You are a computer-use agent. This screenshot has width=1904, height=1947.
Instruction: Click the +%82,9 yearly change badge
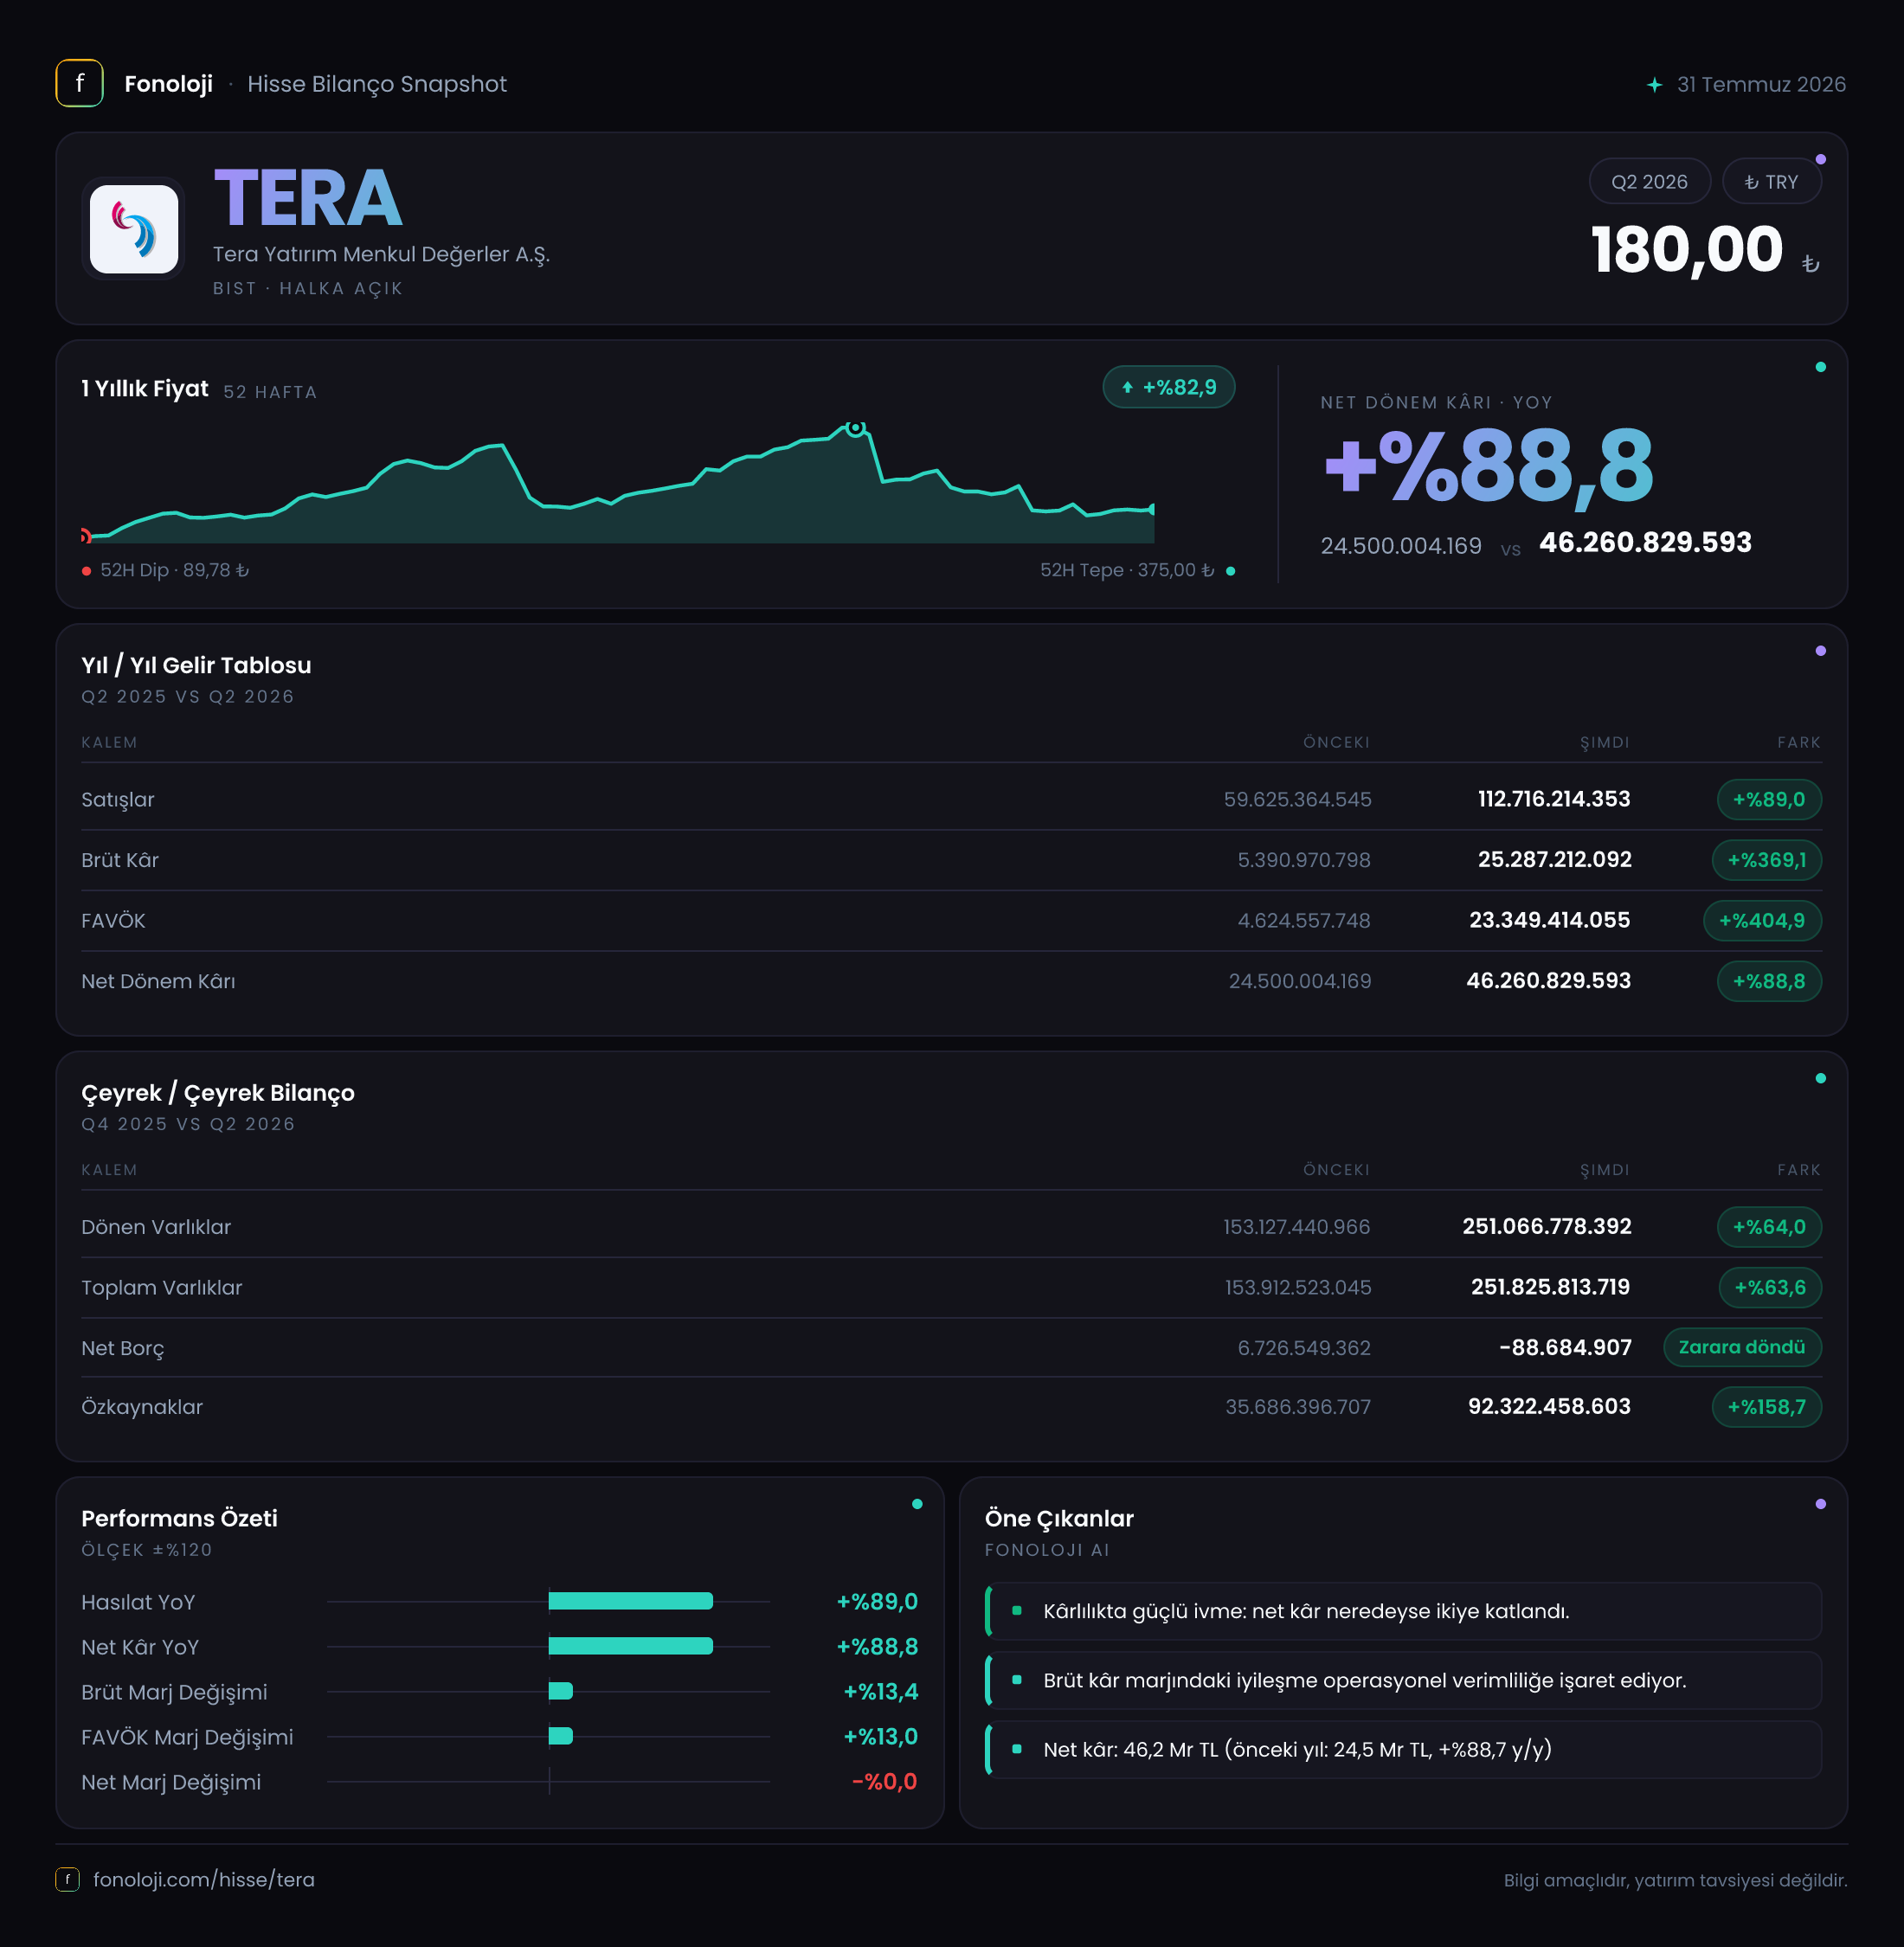[x=1168, y=387]
